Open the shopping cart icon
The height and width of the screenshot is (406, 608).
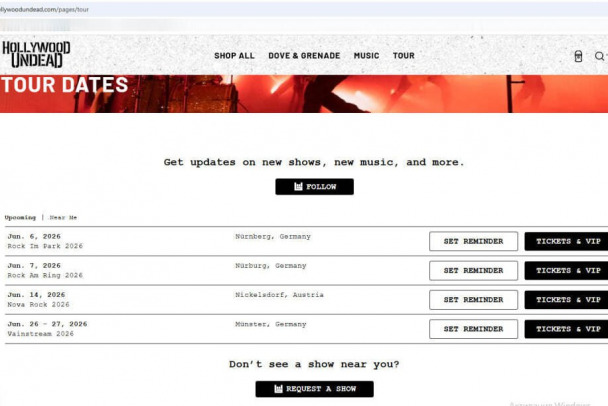pyautogui.click(x=578, y=56)
